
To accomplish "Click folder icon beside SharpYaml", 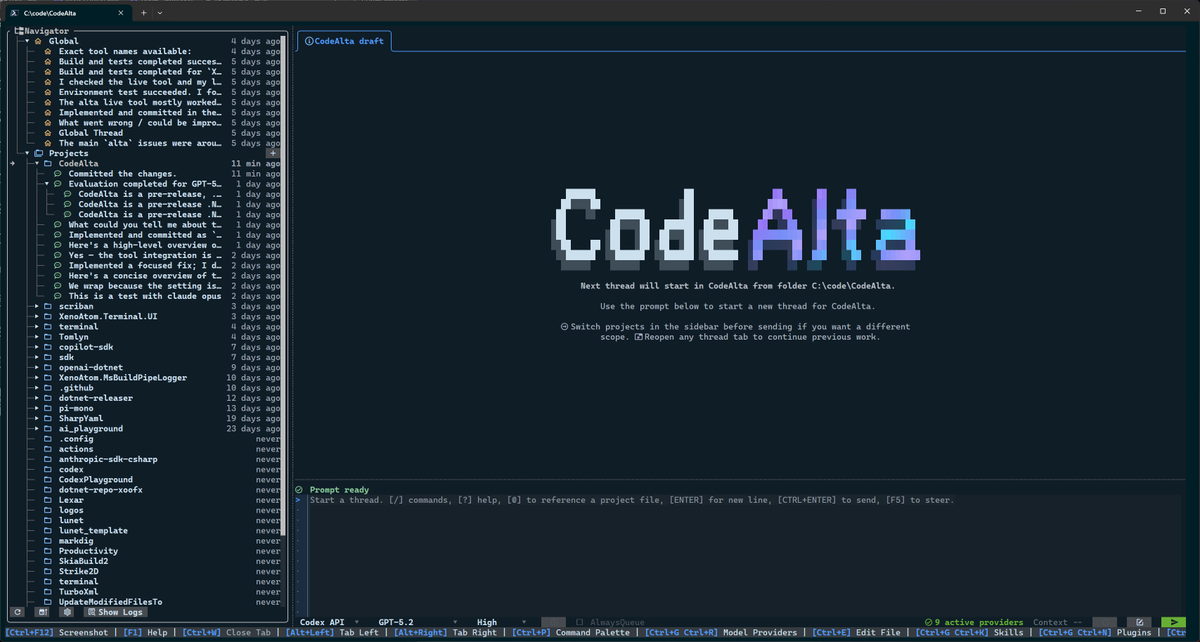I will point(48,418).
